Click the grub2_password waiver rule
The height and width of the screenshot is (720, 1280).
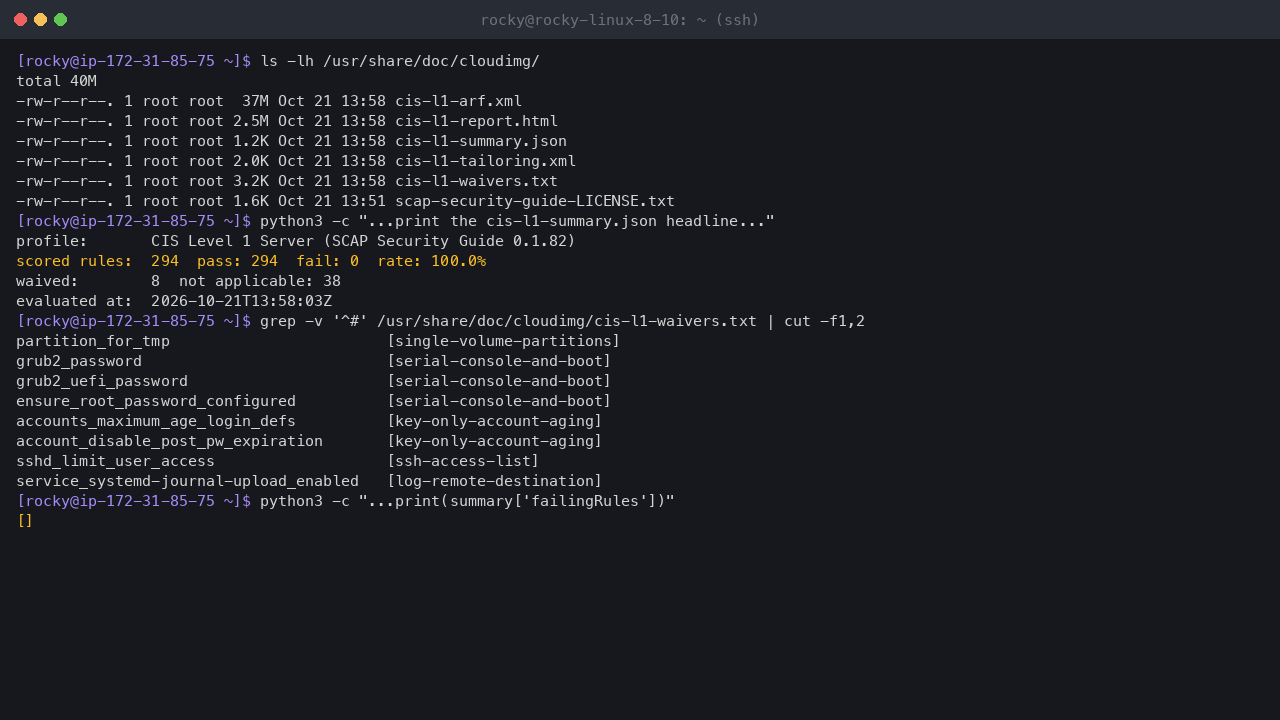point(79,361)
